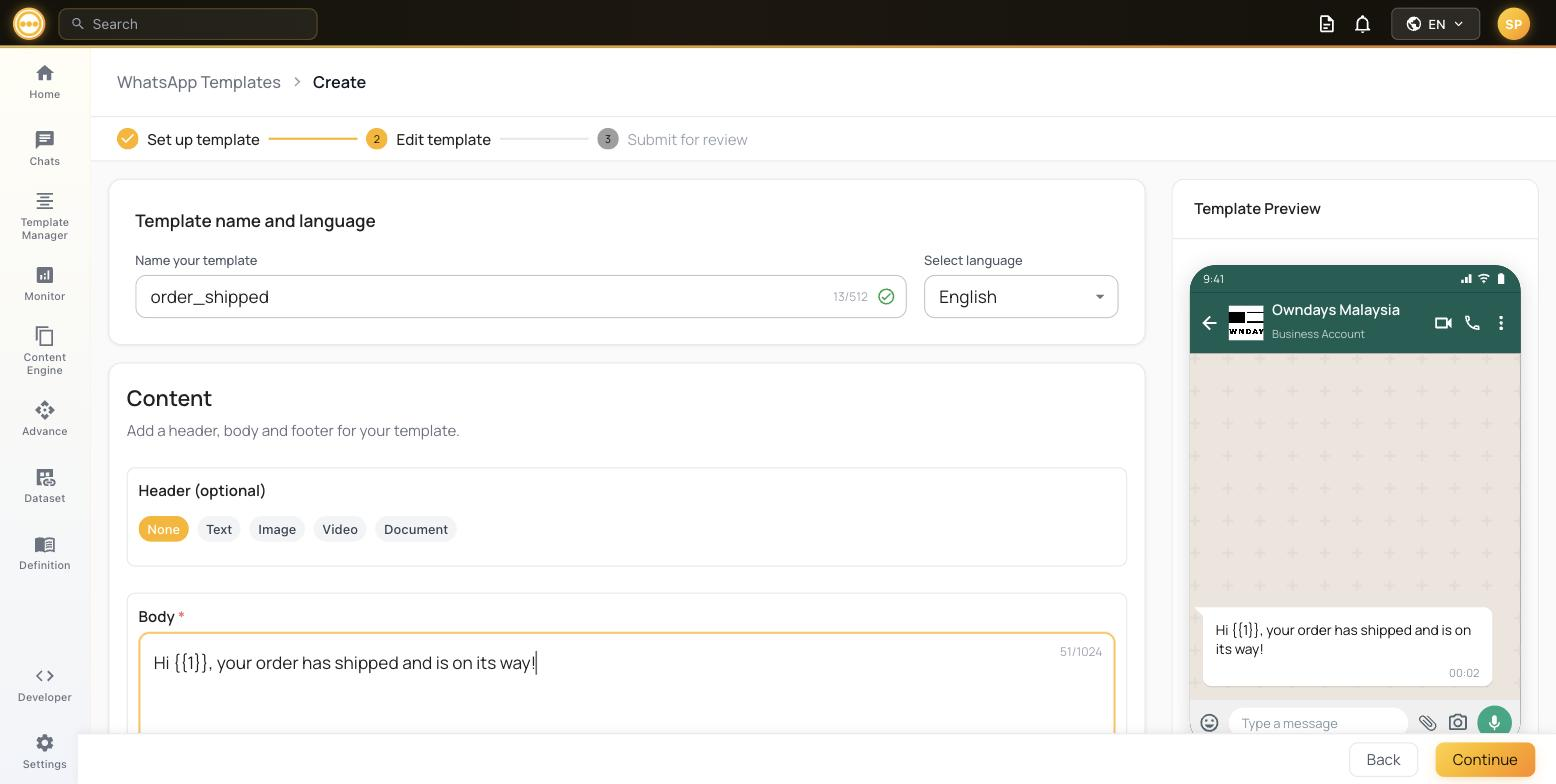Image resolution: width=1556 pixels, height=784 pixels.
Task: Click the Owndays Malaysia contact name
Action: tap(1336, 310)
